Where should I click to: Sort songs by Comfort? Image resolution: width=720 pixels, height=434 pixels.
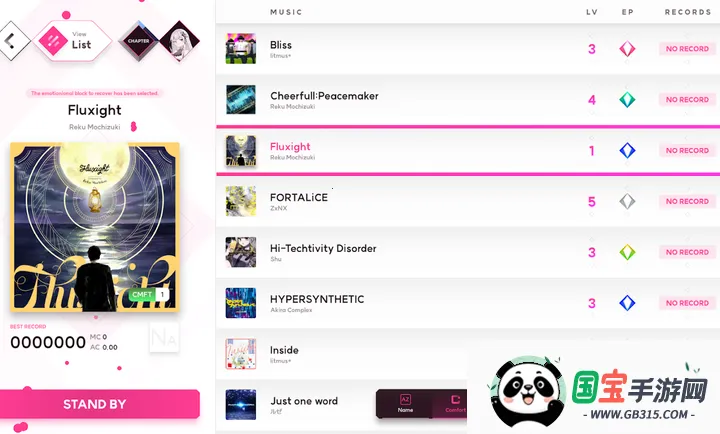(450, 404)
